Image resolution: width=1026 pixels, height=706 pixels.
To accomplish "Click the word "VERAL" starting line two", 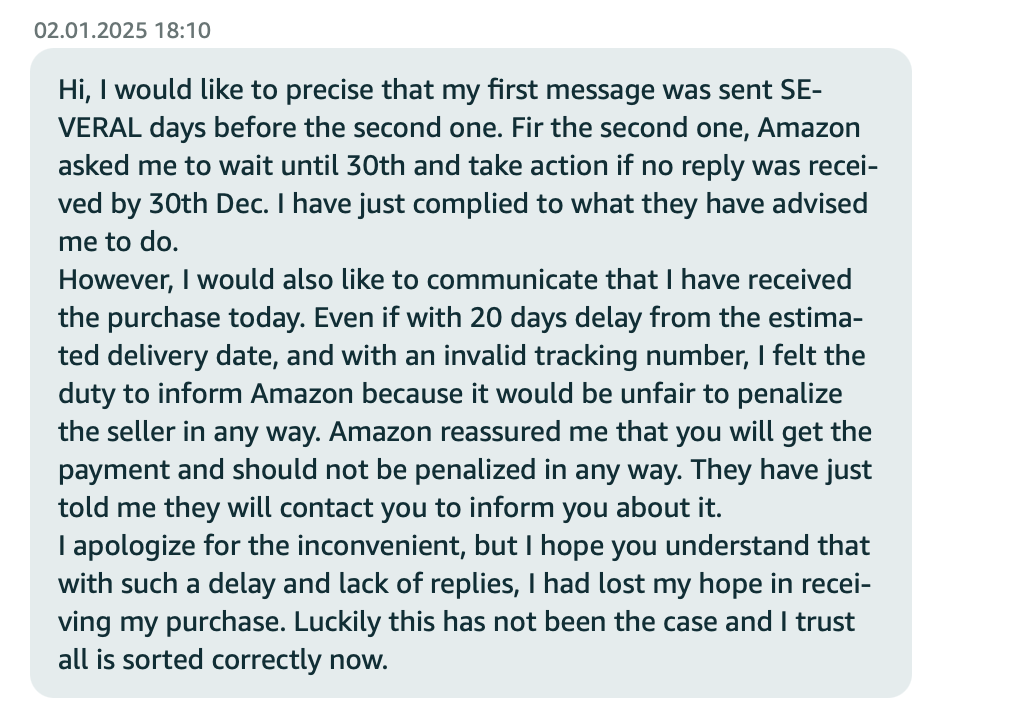I will (x=99, y=128).
